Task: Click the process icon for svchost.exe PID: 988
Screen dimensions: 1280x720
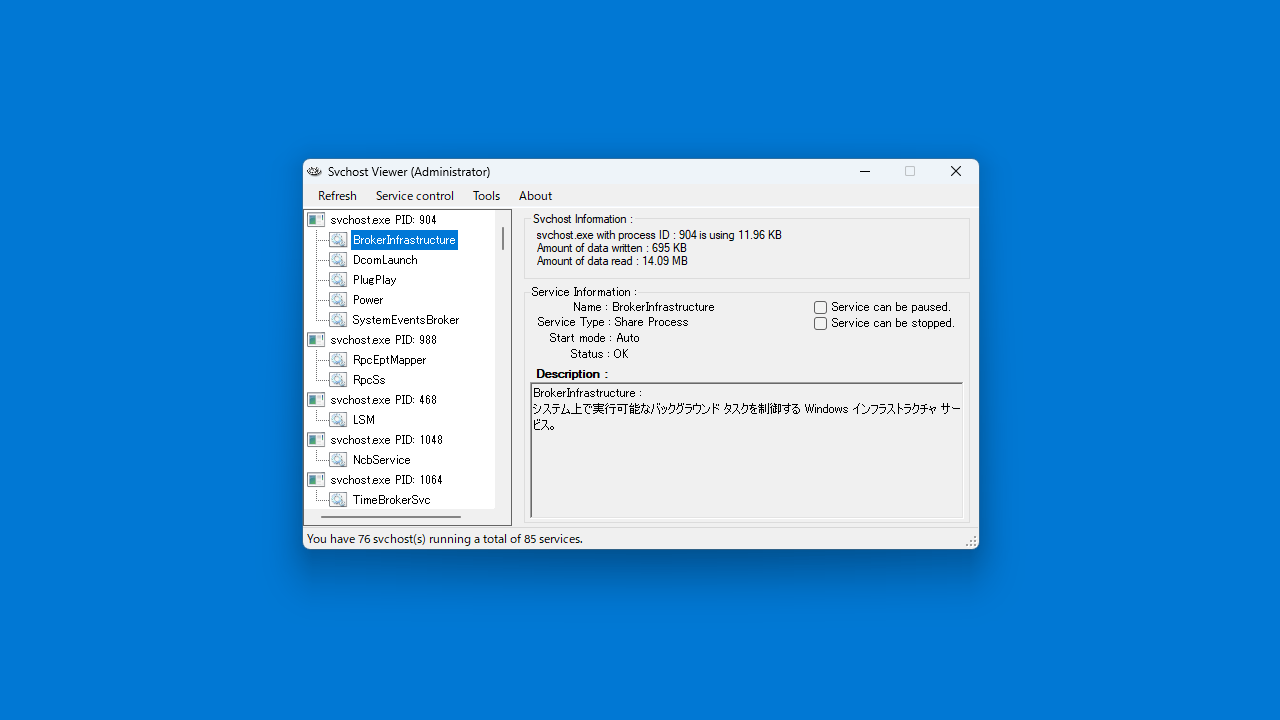Action: tap(316, 340)
